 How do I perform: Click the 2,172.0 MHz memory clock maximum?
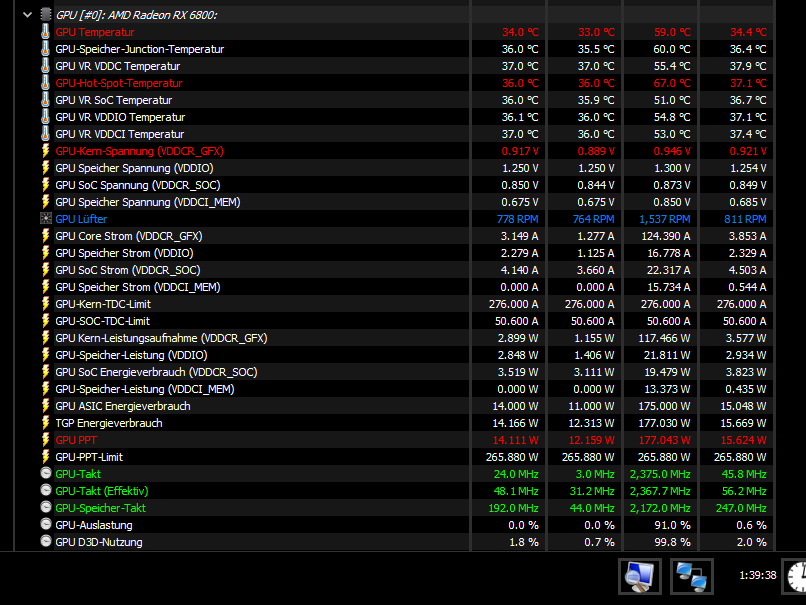pyautogui.click(x=660, y=508)
